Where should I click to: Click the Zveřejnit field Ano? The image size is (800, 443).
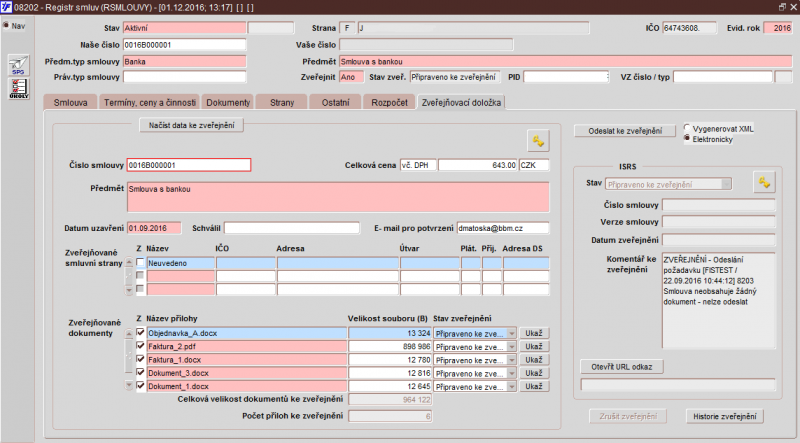(x=352, y=77)
